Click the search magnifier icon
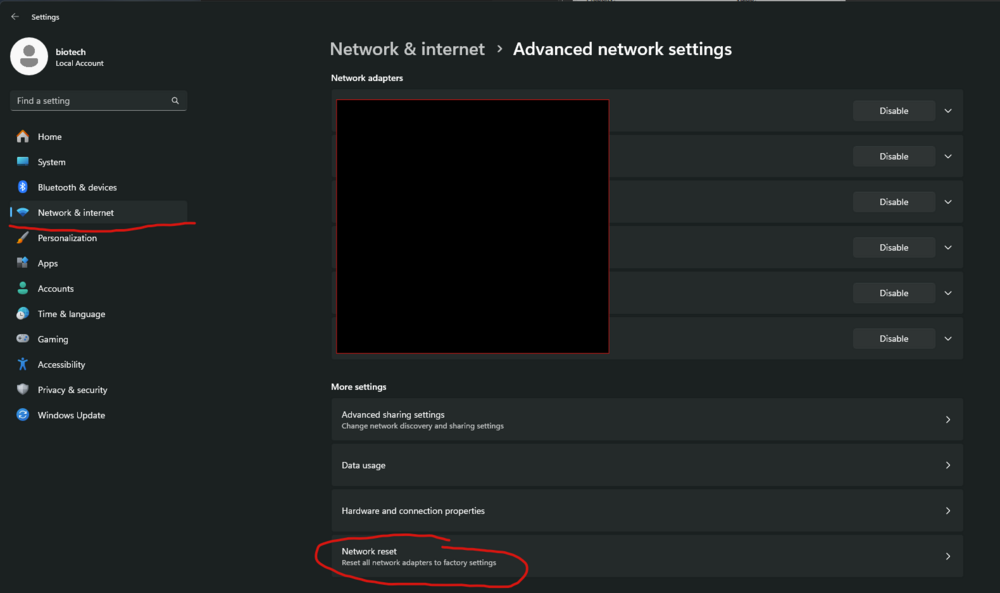 pyautogui.click(x=175, y=101)
